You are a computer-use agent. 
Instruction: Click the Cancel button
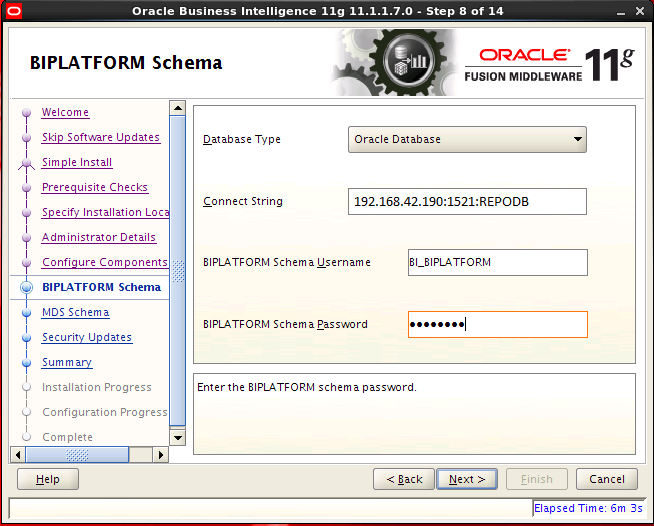tap(607, 479)
